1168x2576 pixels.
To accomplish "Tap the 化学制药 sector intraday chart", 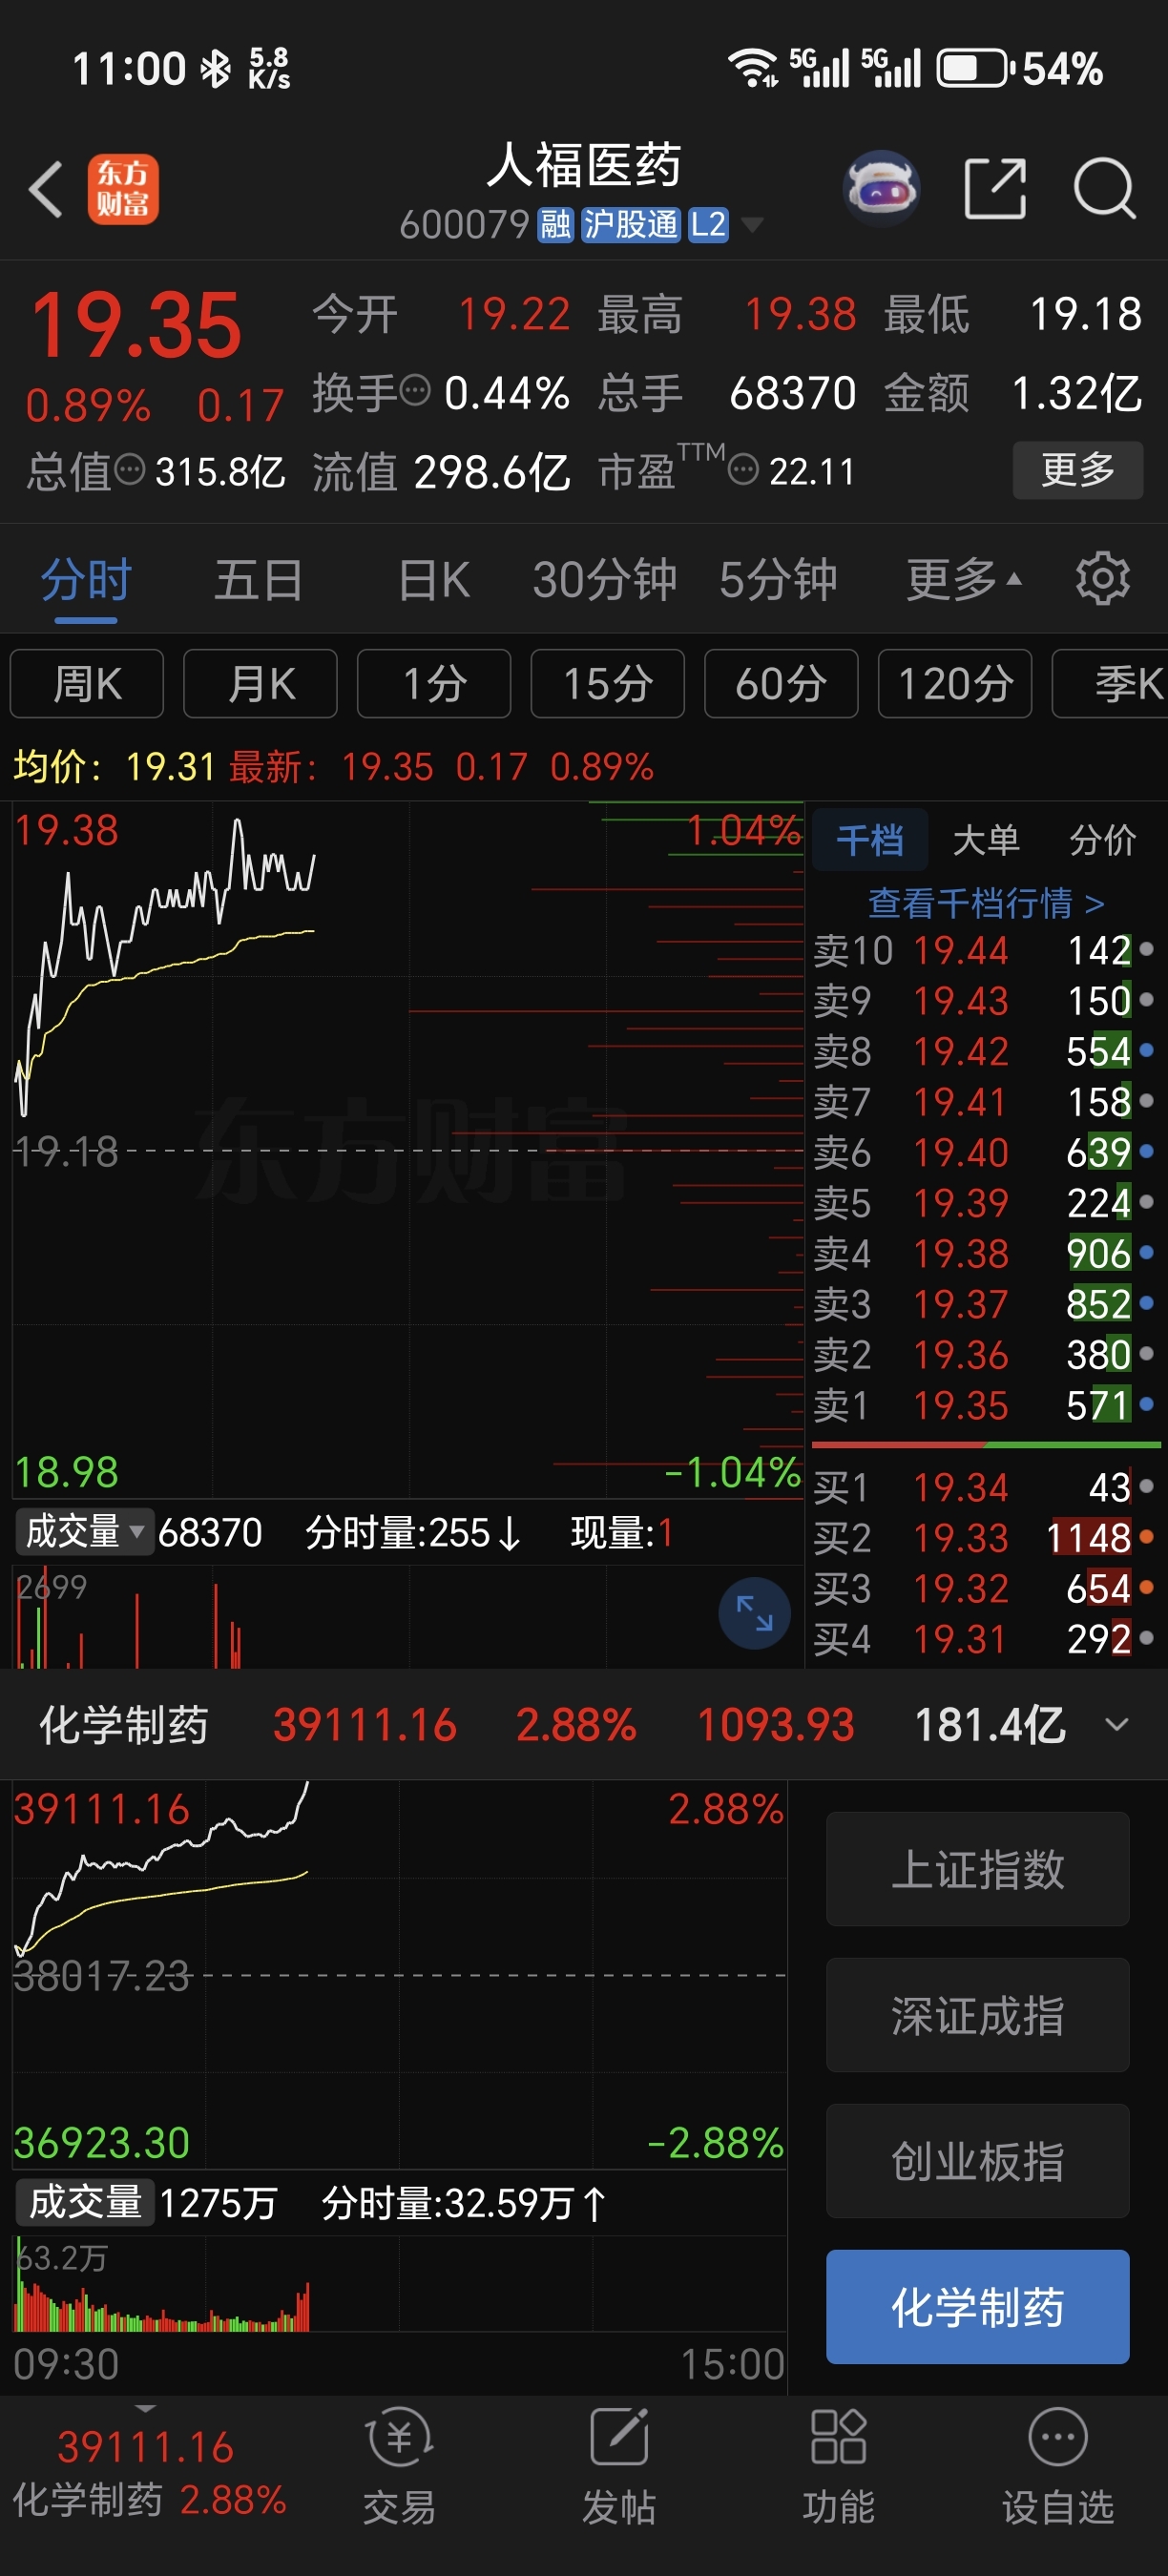I will click(399, 1975).
